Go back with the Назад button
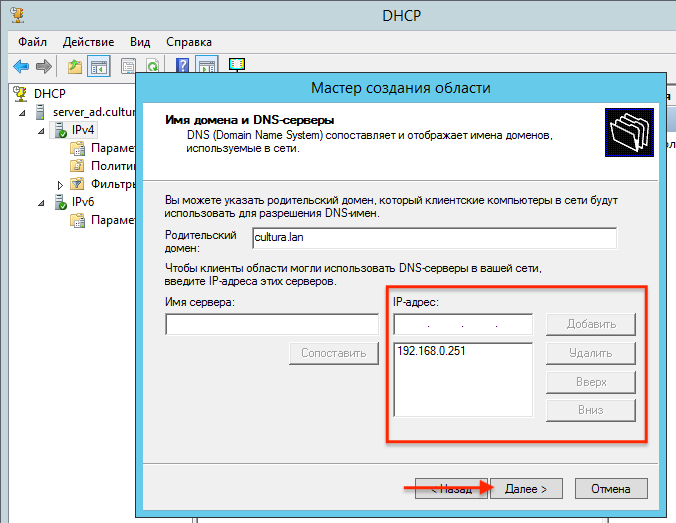 445,489
